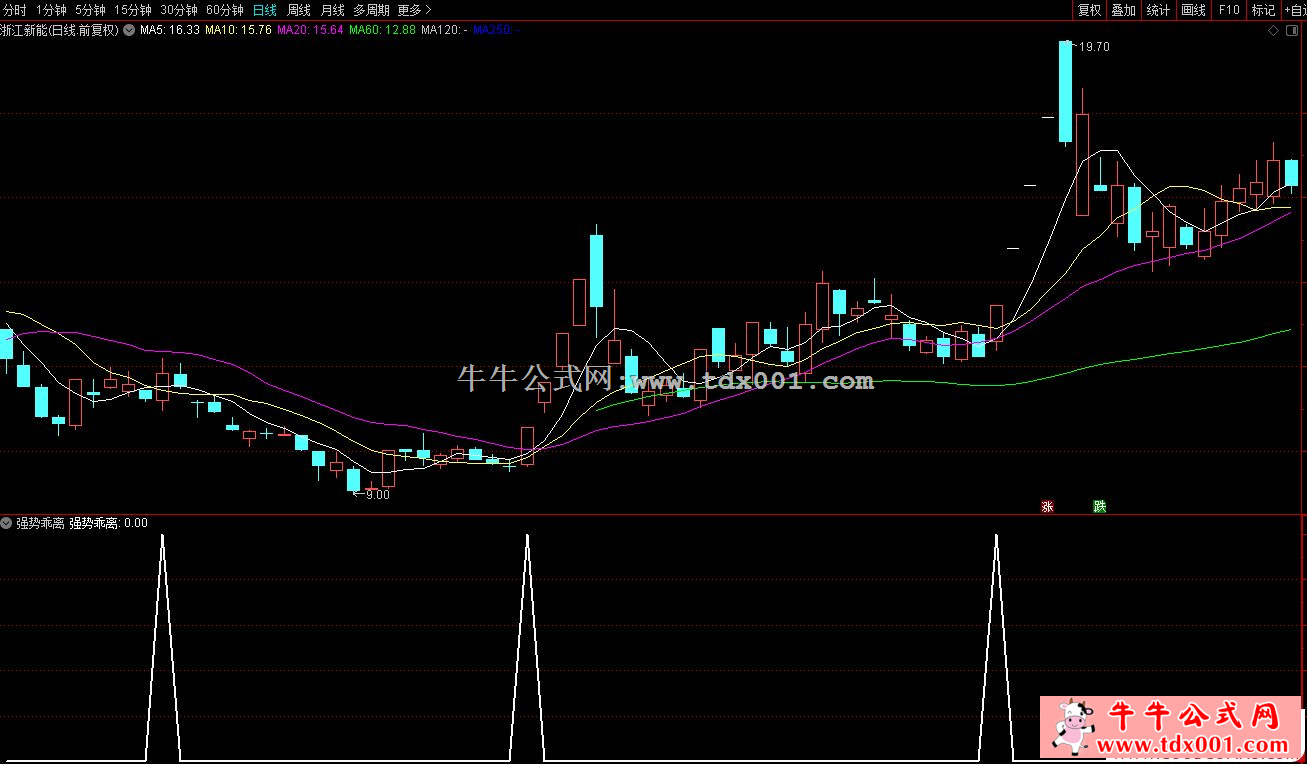
Task: Click the diamond icon at chart top-right
Action: pos(1273,31)
